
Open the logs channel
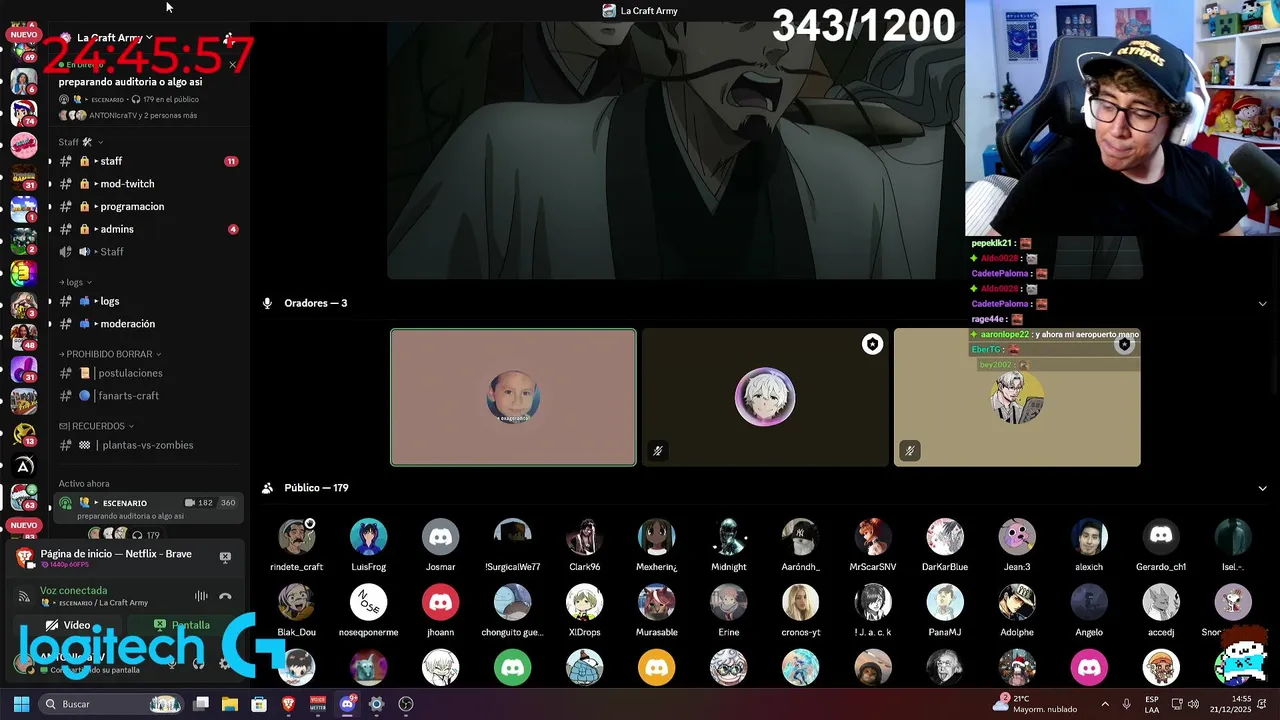pyautogui.click(x=148, y=301)
